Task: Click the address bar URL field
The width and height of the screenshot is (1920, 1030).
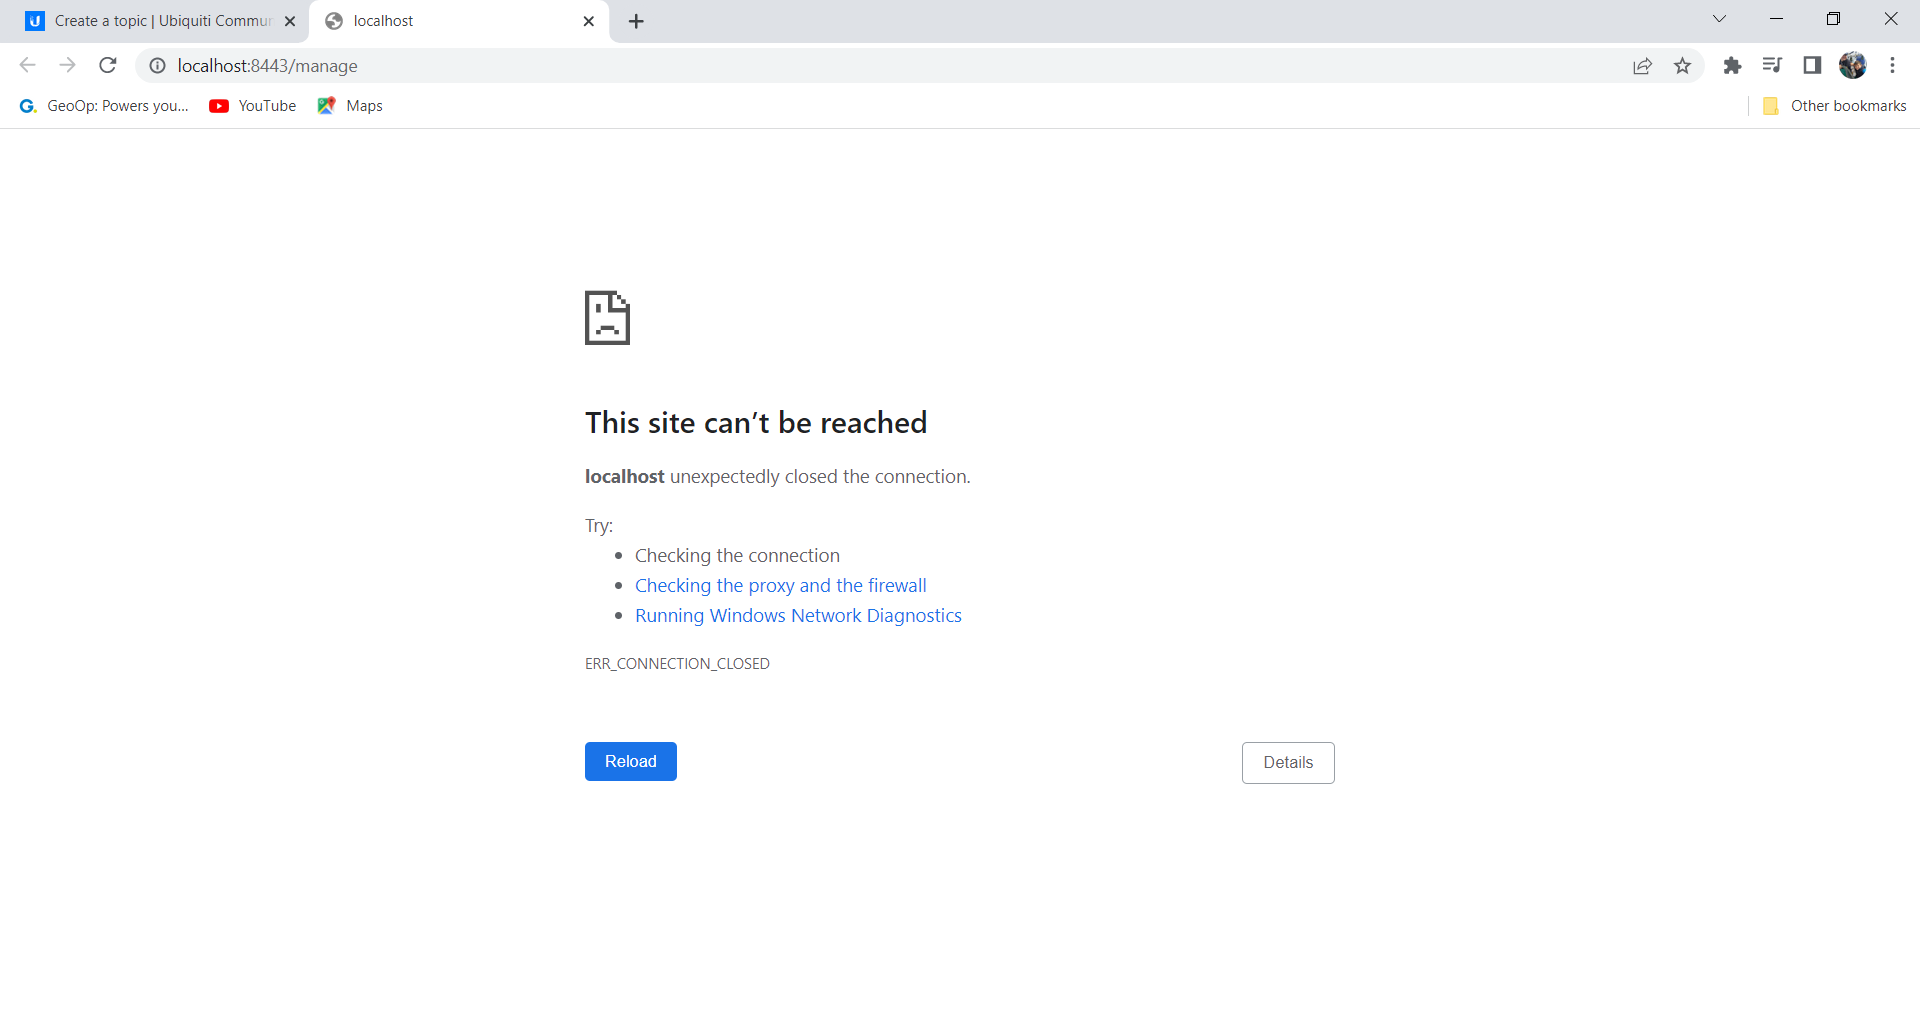Action: click(x=800, y=66)
